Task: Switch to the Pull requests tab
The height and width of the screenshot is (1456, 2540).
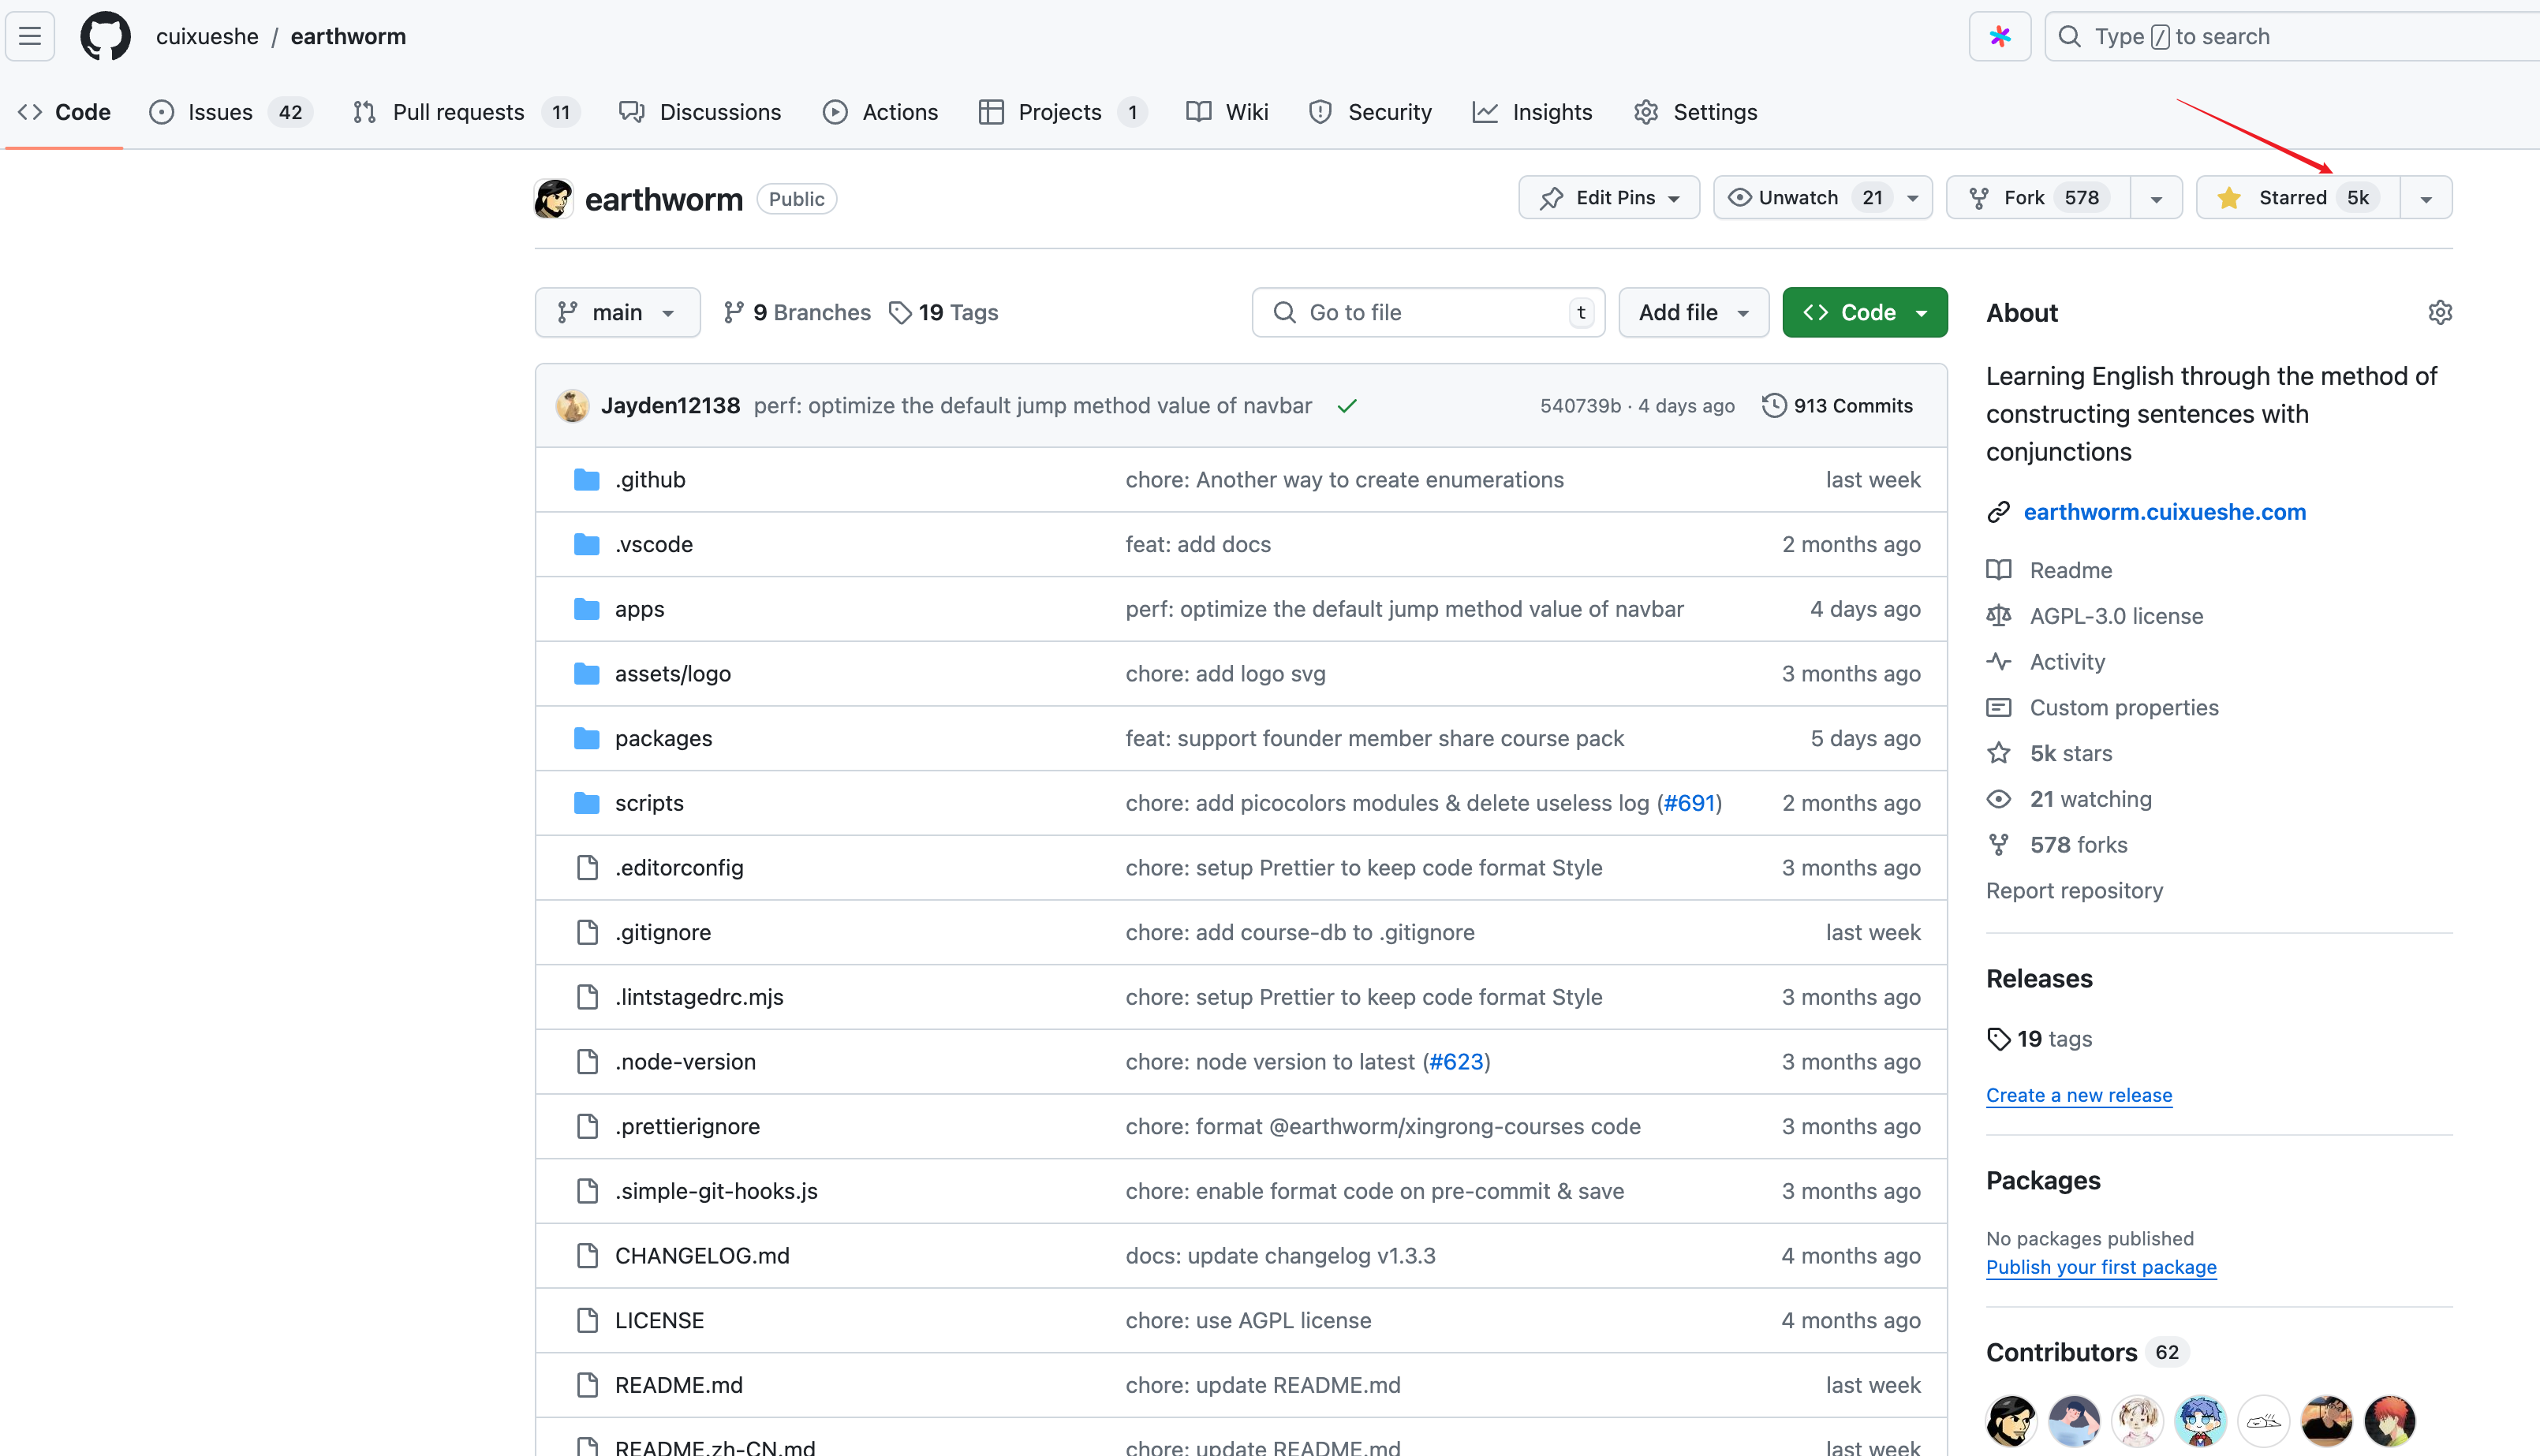Action: (466, 112)
